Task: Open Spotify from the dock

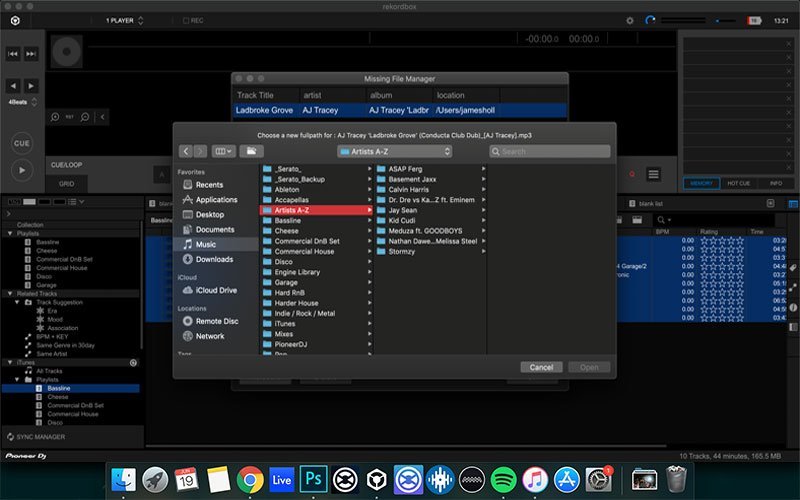Action: point(503,478)
